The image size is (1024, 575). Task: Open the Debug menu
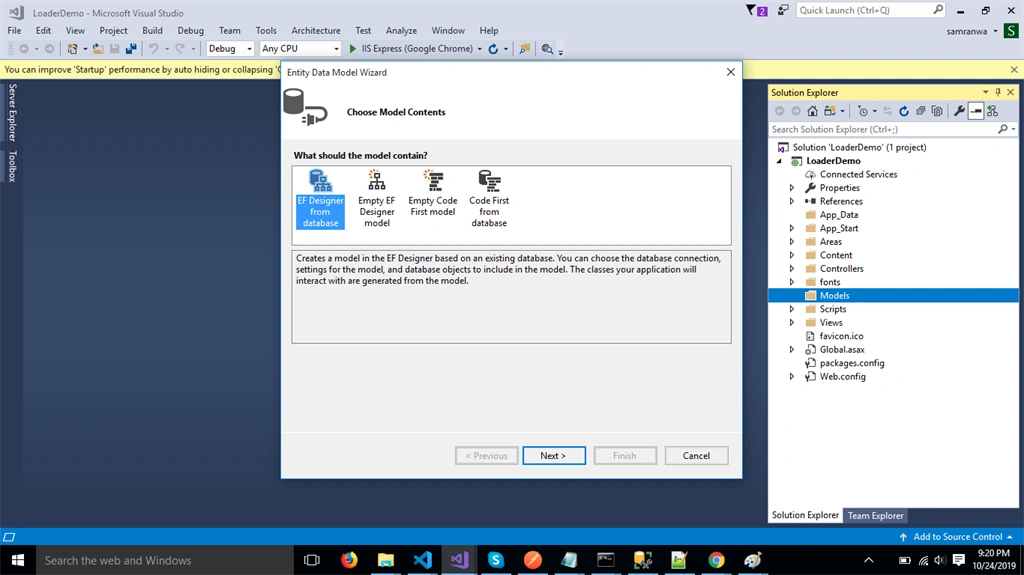tap(191, 31)
